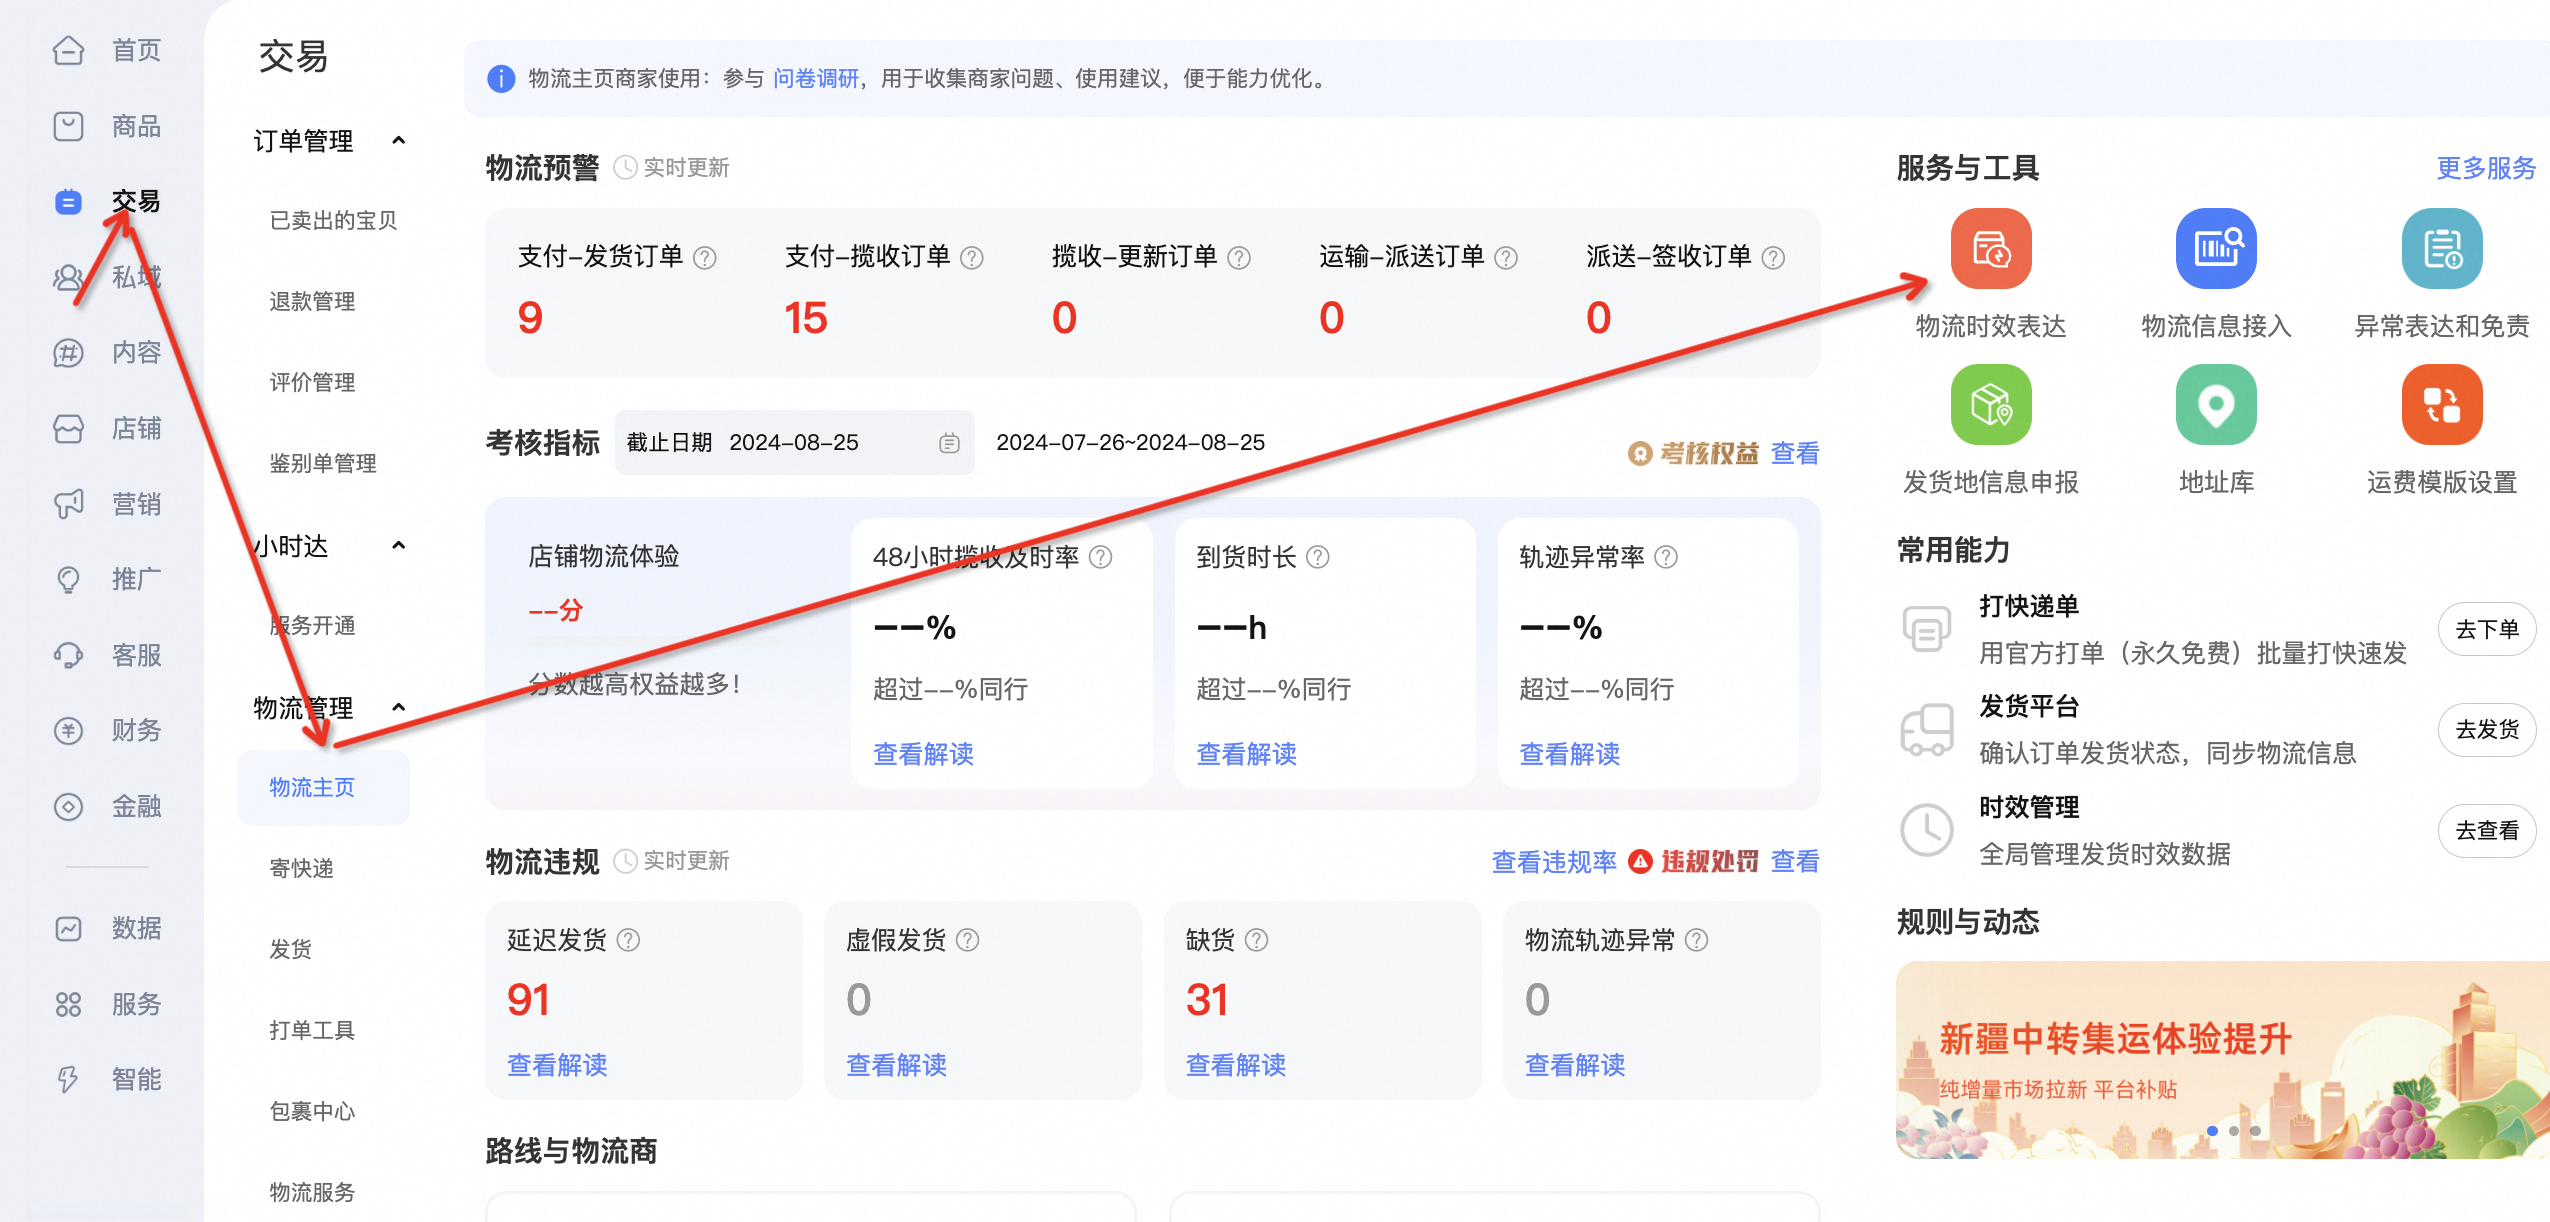Click 查看解读 under 到货时长
The height and width of the screenshot is (1222, 2550).
[1246, 754]
